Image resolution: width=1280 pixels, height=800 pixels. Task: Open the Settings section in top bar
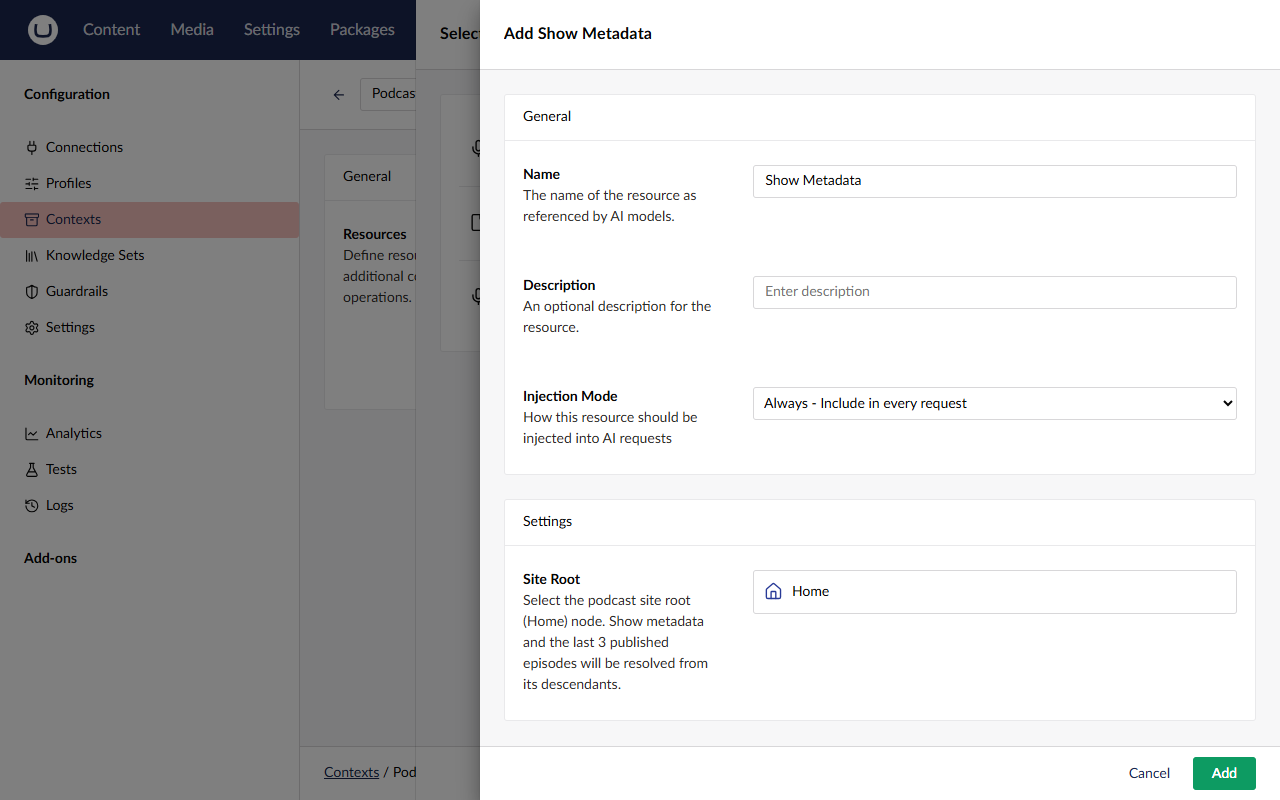[x=272, y=30]
